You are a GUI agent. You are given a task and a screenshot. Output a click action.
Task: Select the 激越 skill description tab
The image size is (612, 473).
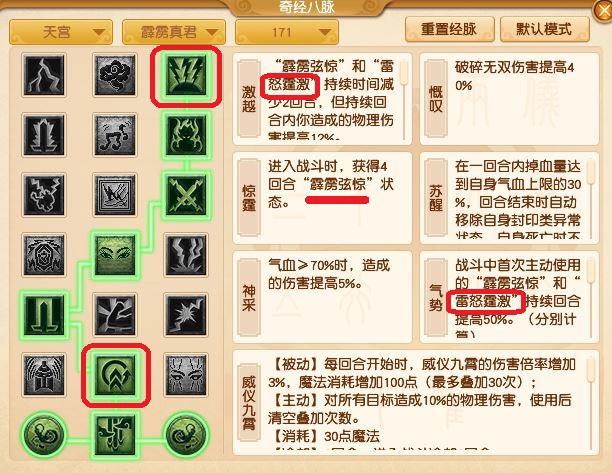click(x=249, y=99)
